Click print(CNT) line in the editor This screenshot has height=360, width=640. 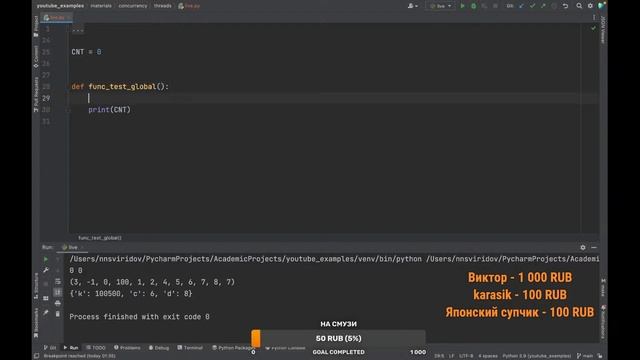109,110
